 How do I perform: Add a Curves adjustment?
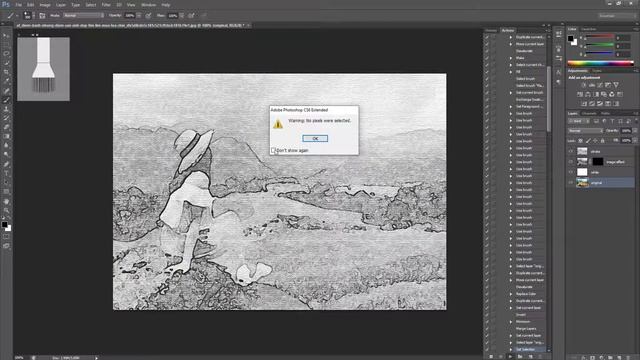tap(600, 85)
